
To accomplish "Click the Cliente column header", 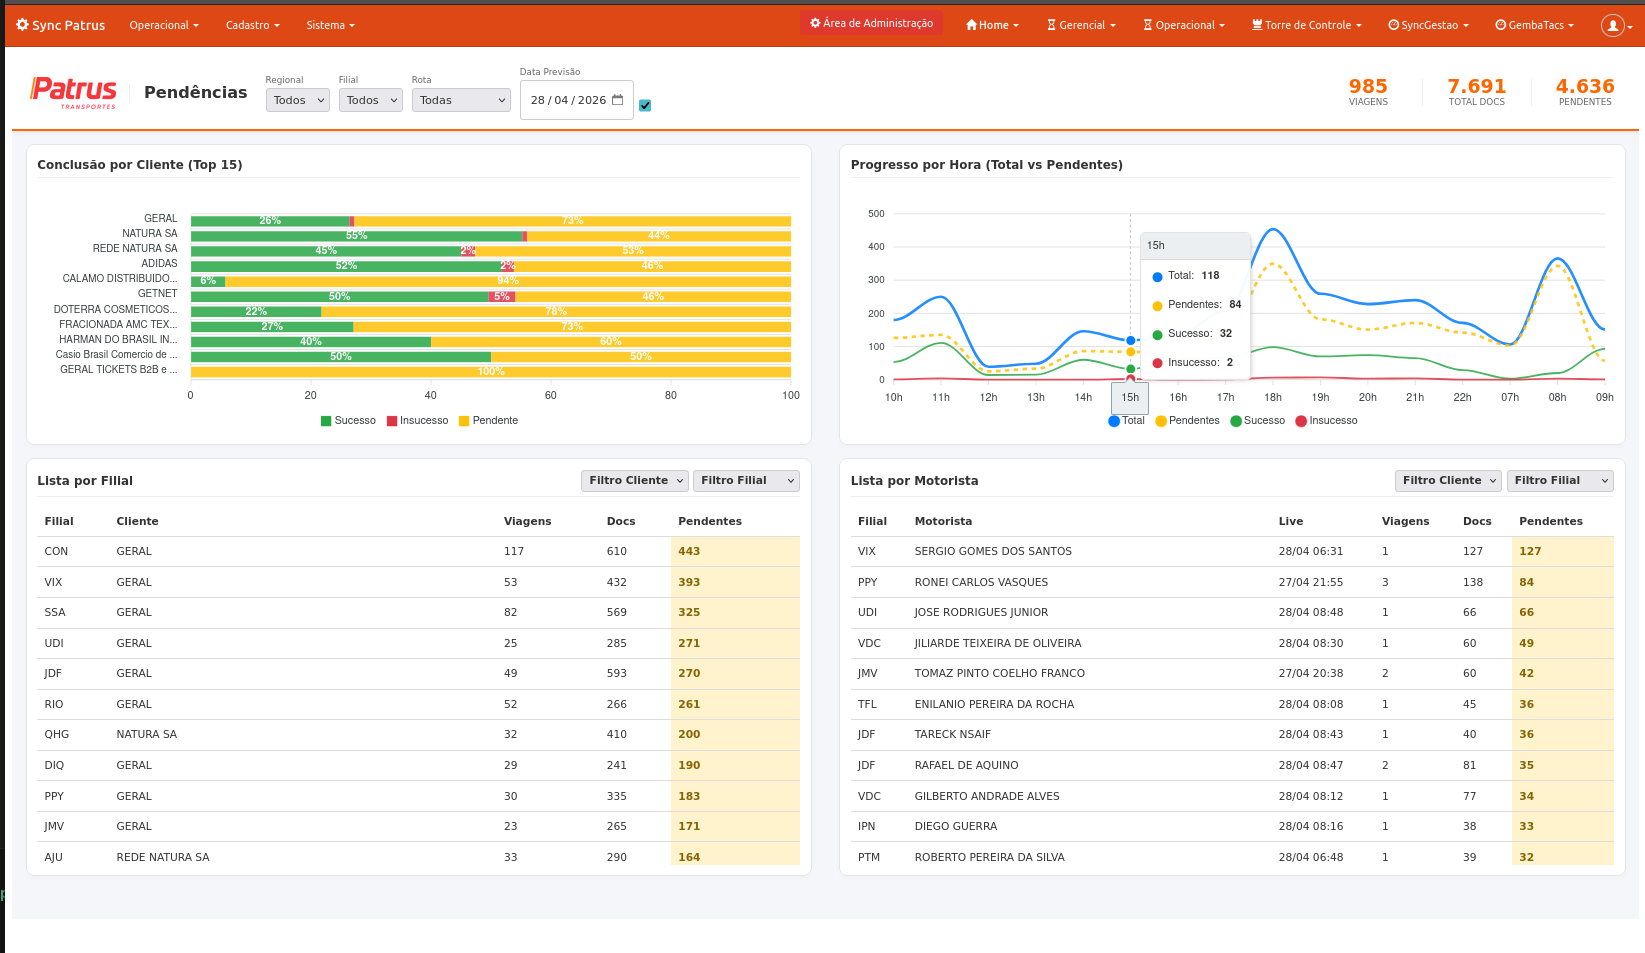I will [138, 522].
